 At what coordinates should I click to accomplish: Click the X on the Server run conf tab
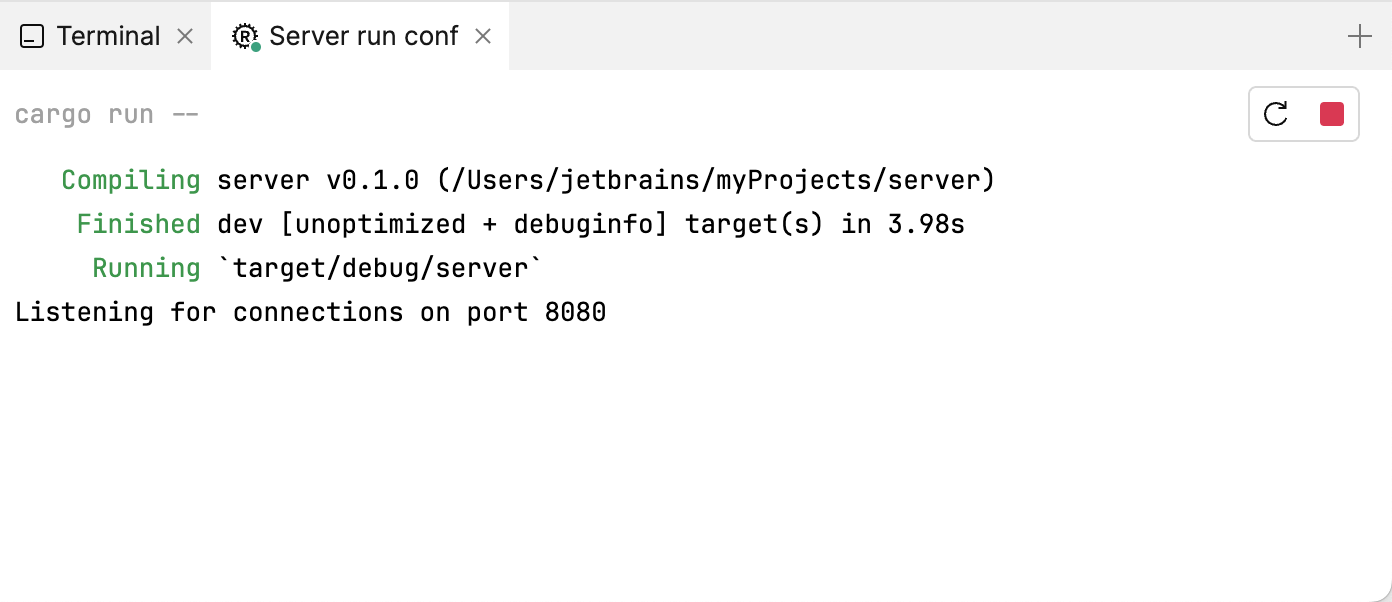[483, 35]
